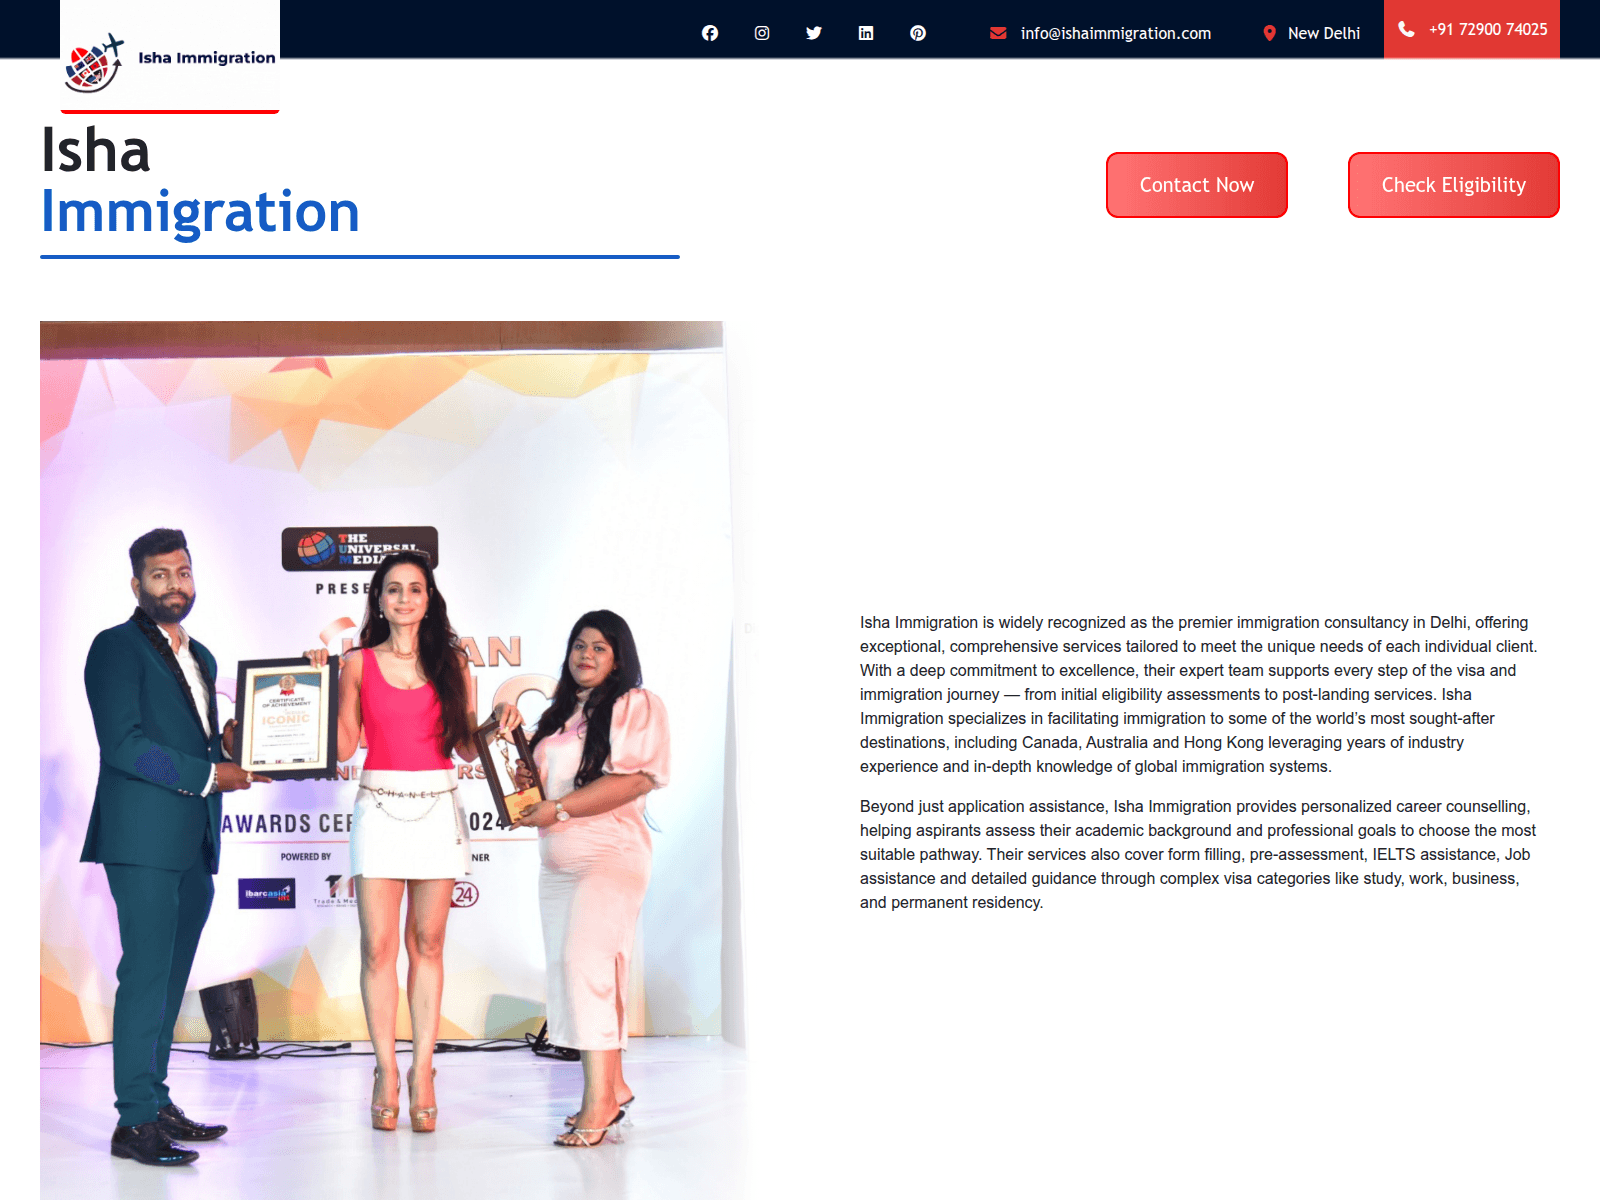The image size is (1600, 1200).
Task: Click the map pin location icon
Action: pos(1269,33)
